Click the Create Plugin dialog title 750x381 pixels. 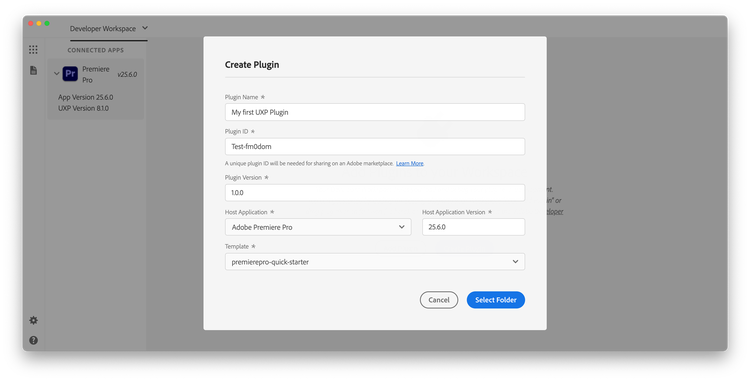pyautogui.click(x=252, y=65)
